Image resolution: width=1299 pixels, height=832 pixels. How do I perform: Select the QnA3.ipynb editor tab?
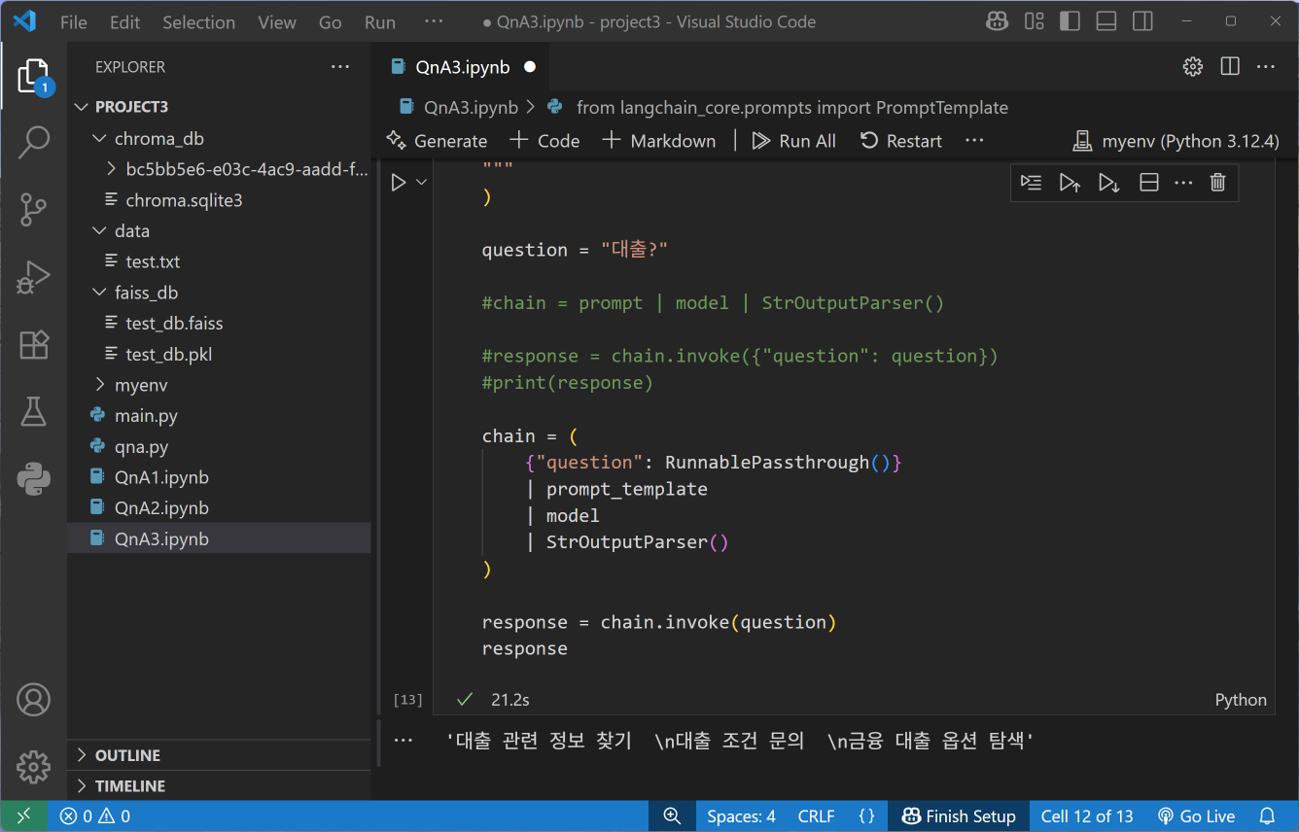463,67
